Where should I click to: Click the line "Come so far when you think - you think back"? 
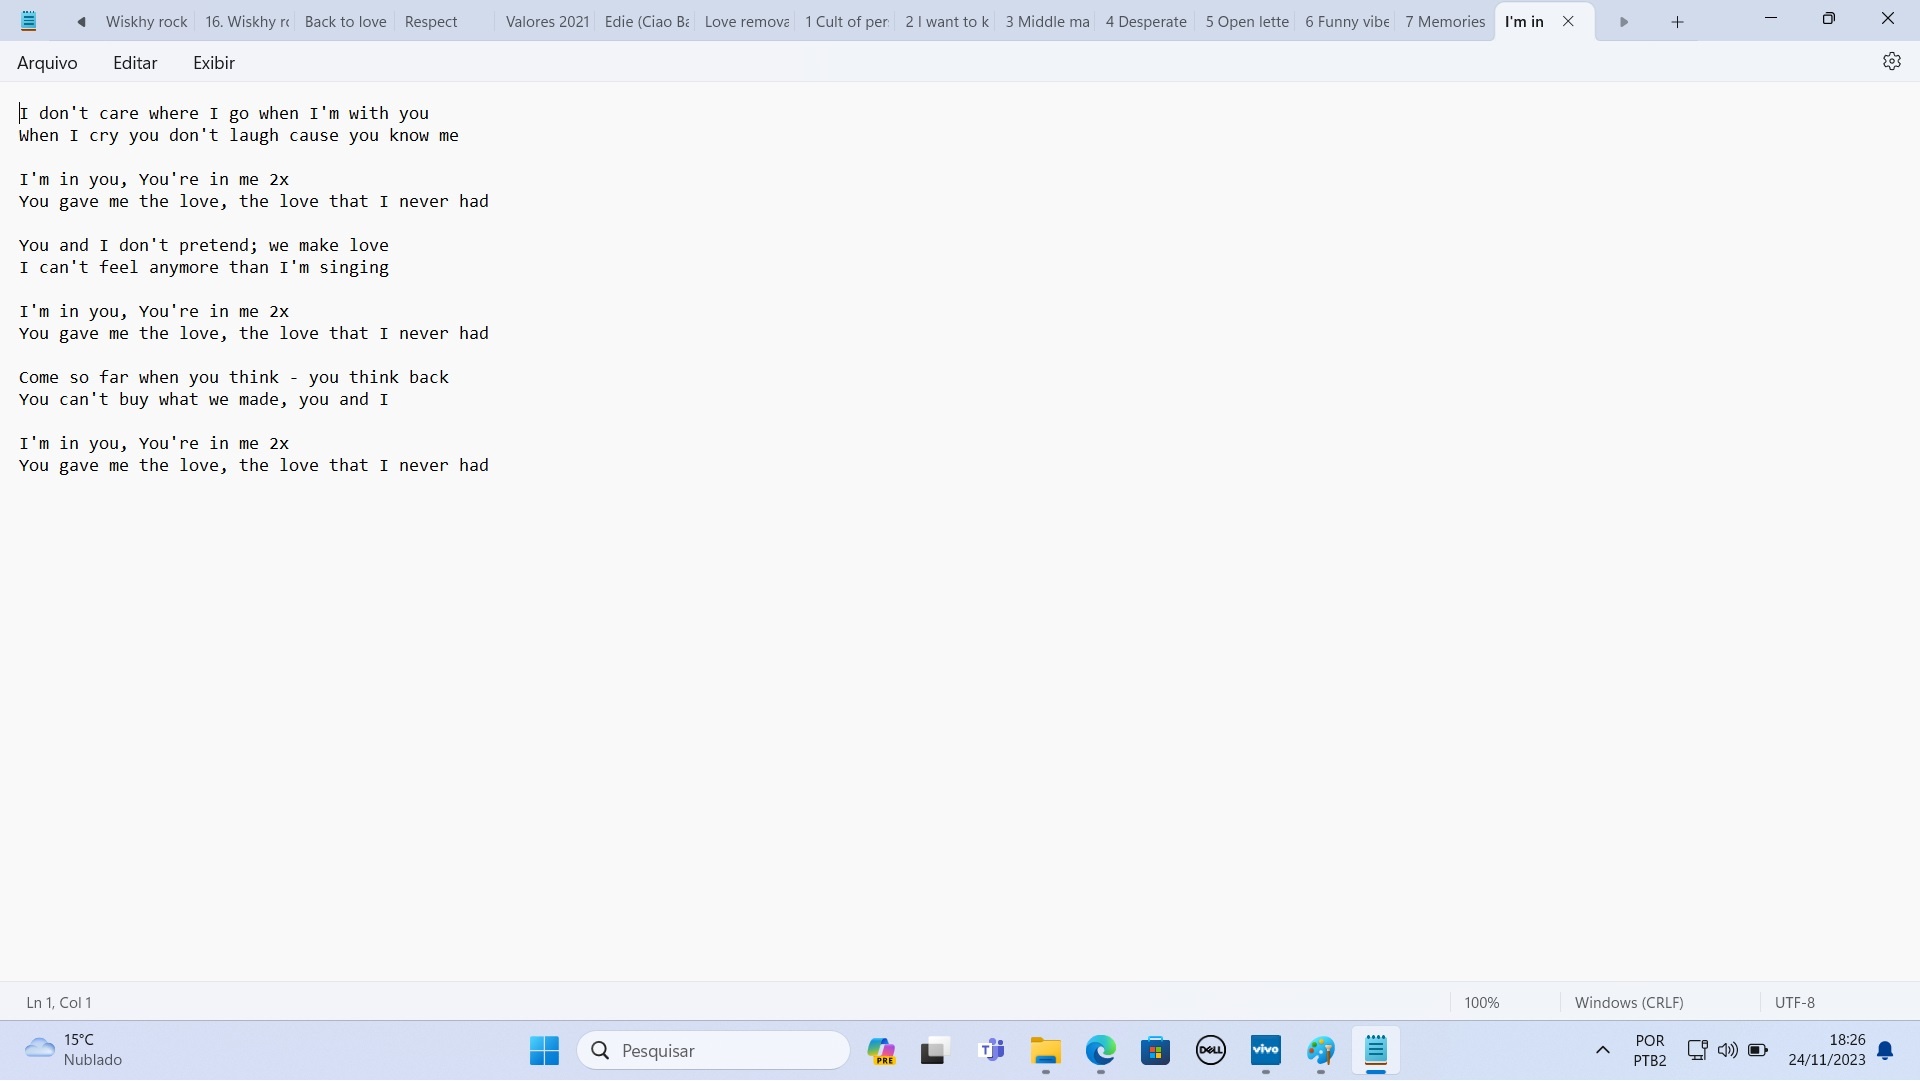tap(234, 378)
